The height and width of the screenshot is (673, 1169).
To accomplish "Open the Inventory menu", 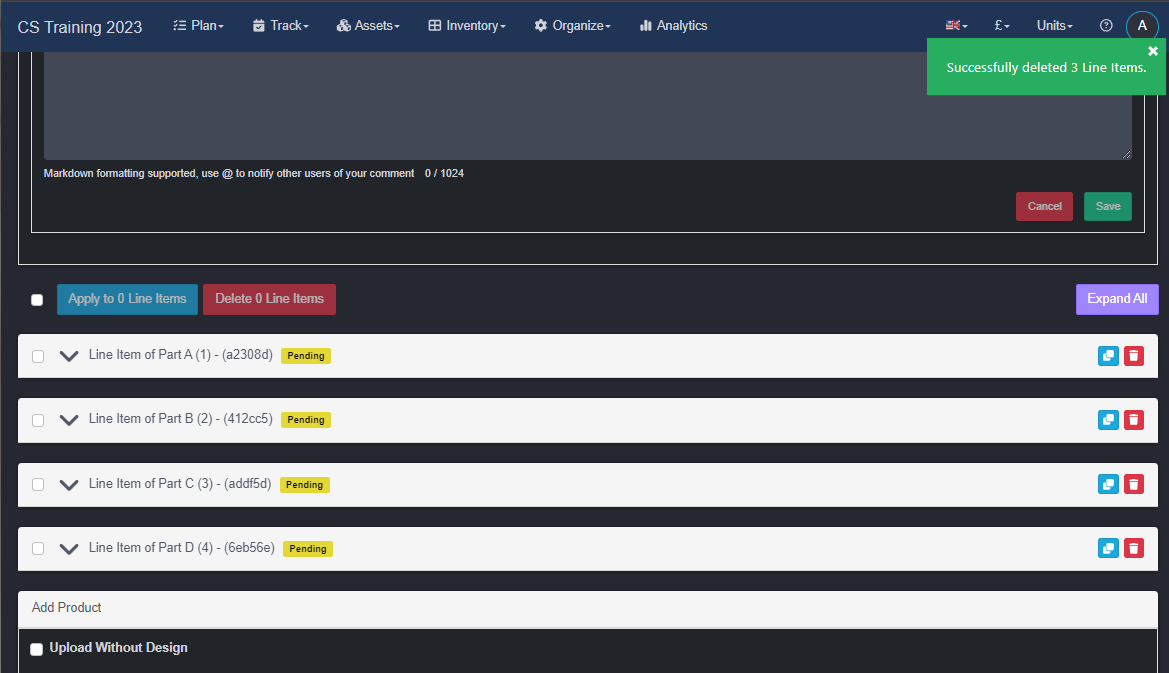I will [x=467, y=26].
